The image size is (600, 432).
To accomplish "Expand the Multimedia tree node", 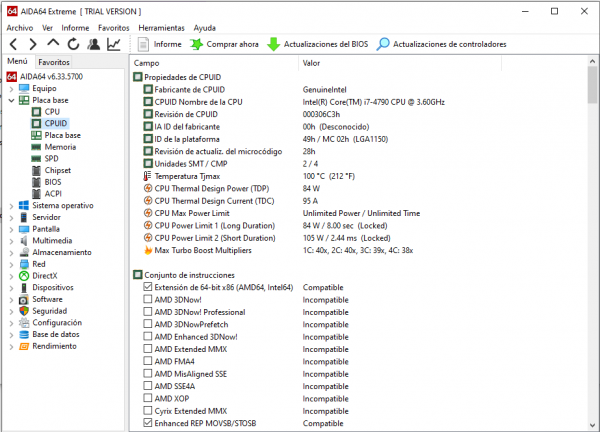I will pyautogui.click(x=11, y=241).
